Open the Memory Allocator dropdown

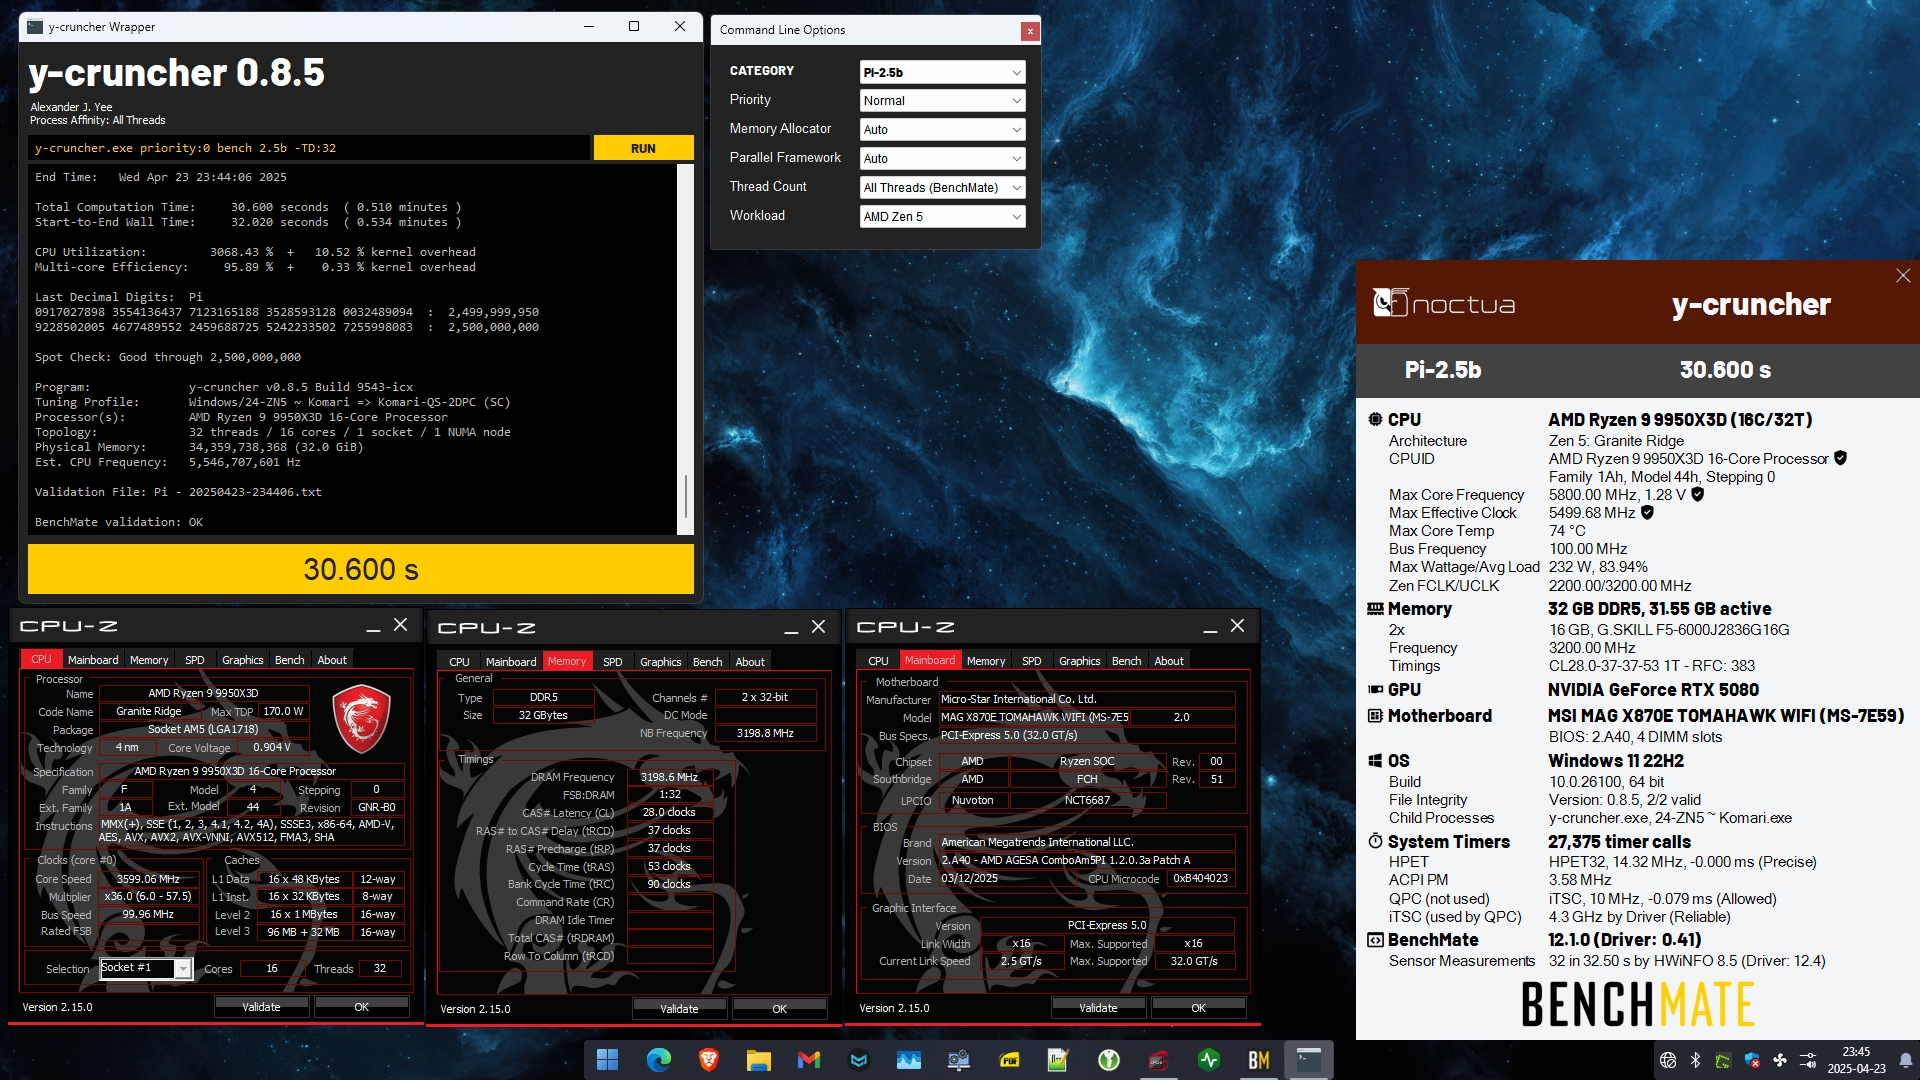pyautogui.click(x=942, y=130)
